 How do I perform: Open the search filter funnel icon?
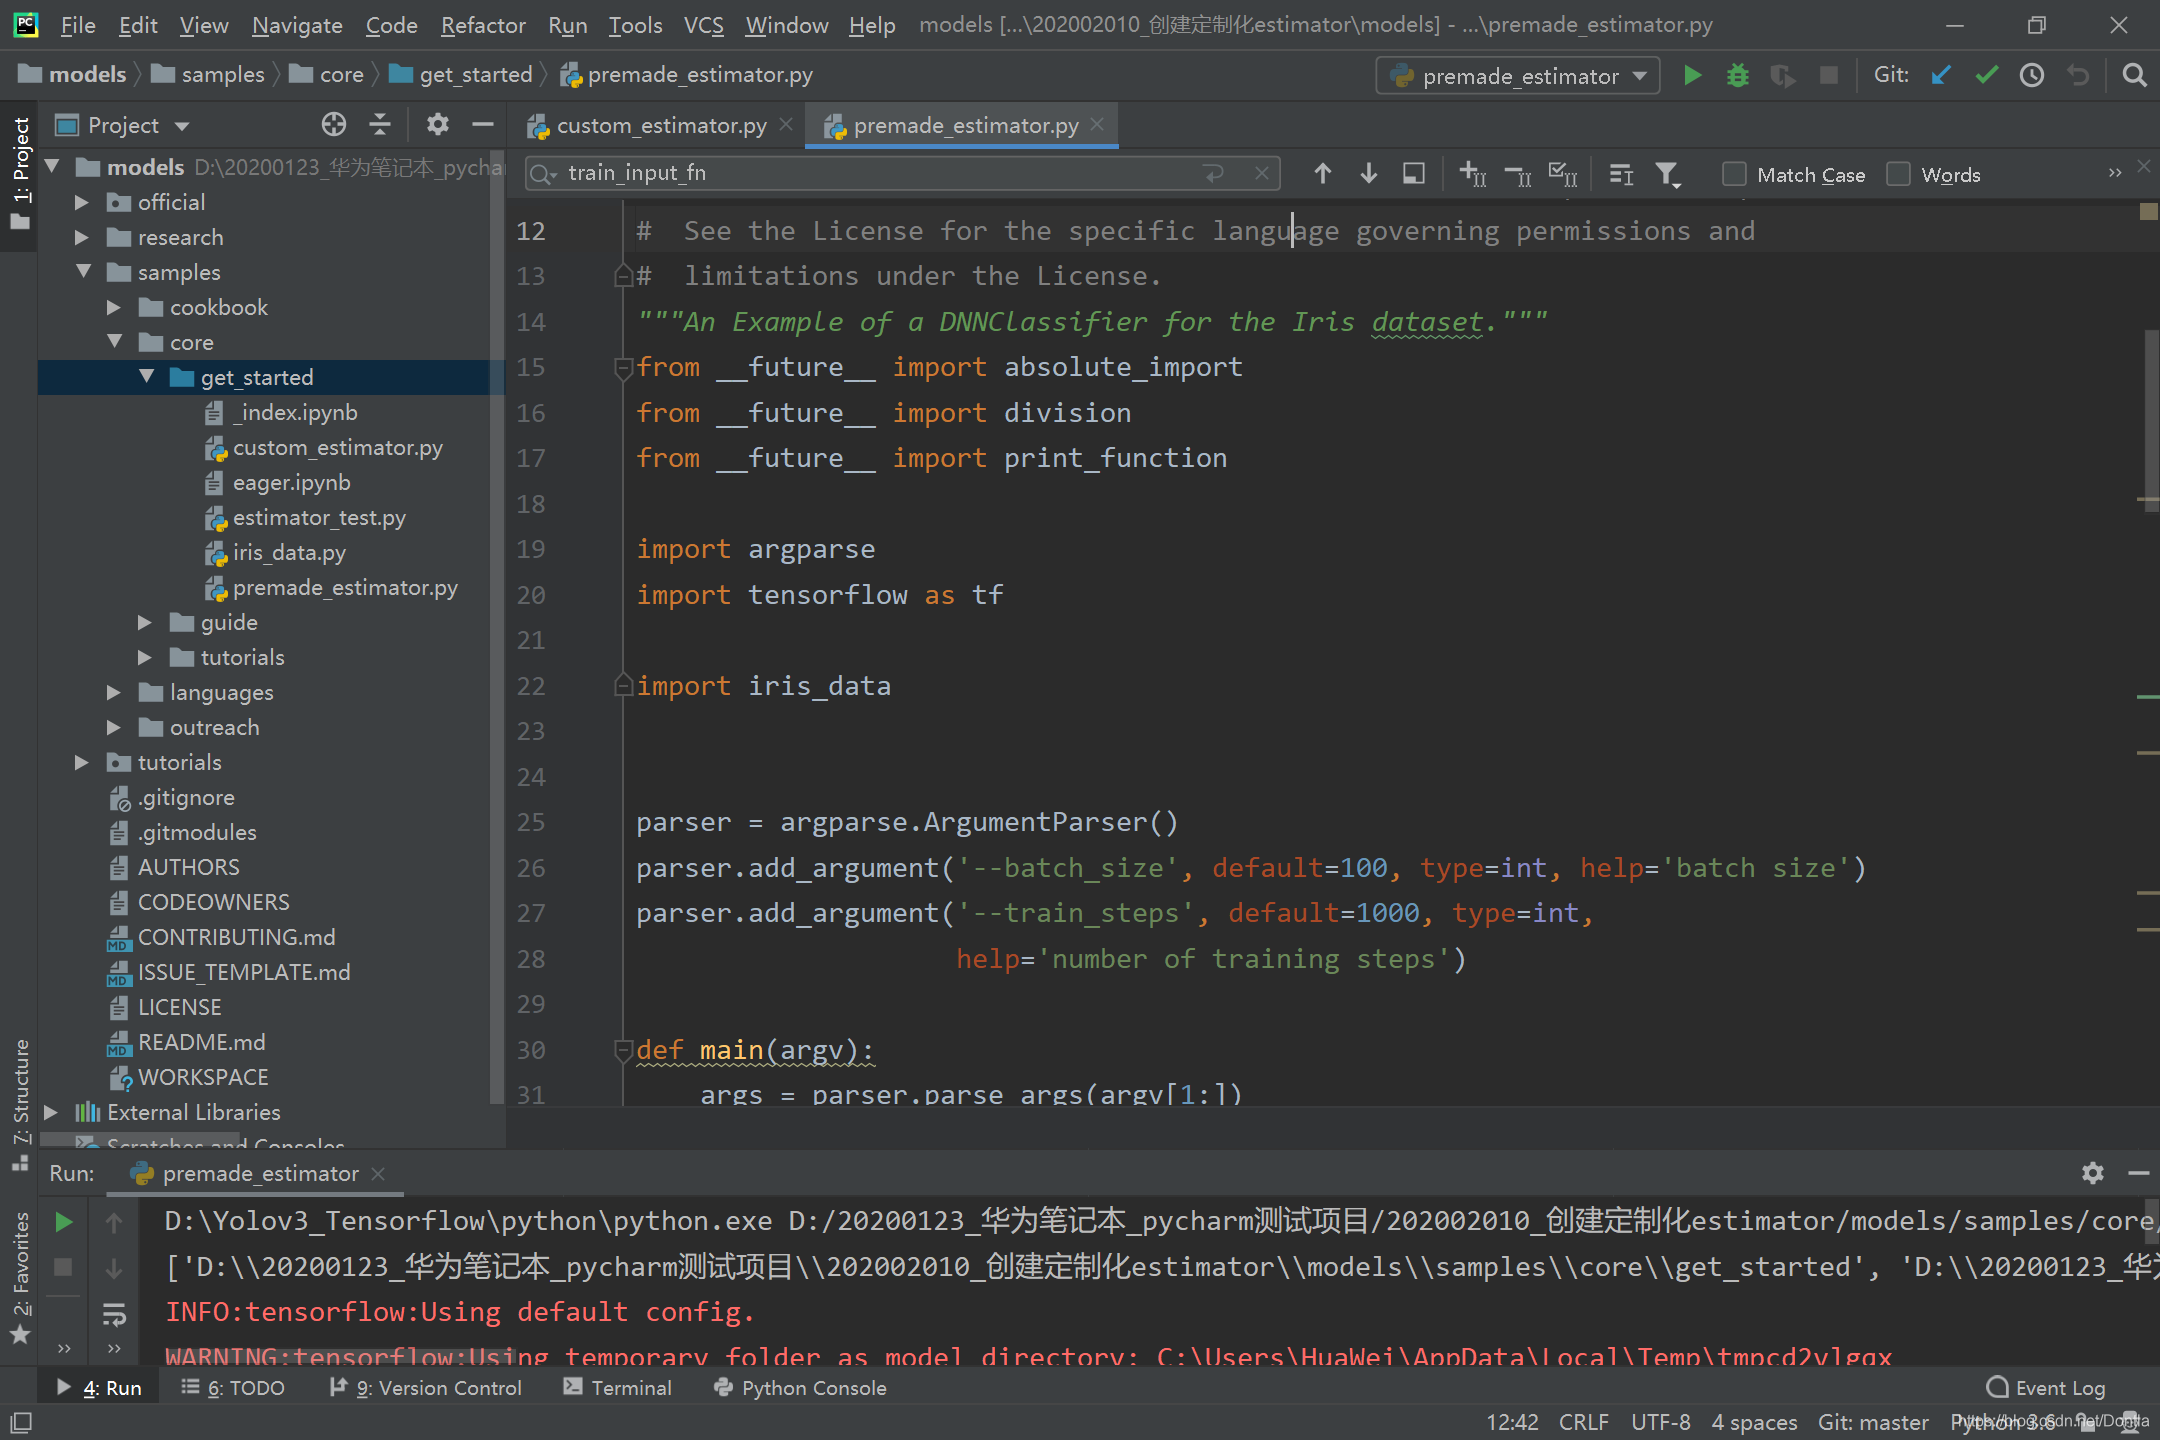click(1667, 174)
